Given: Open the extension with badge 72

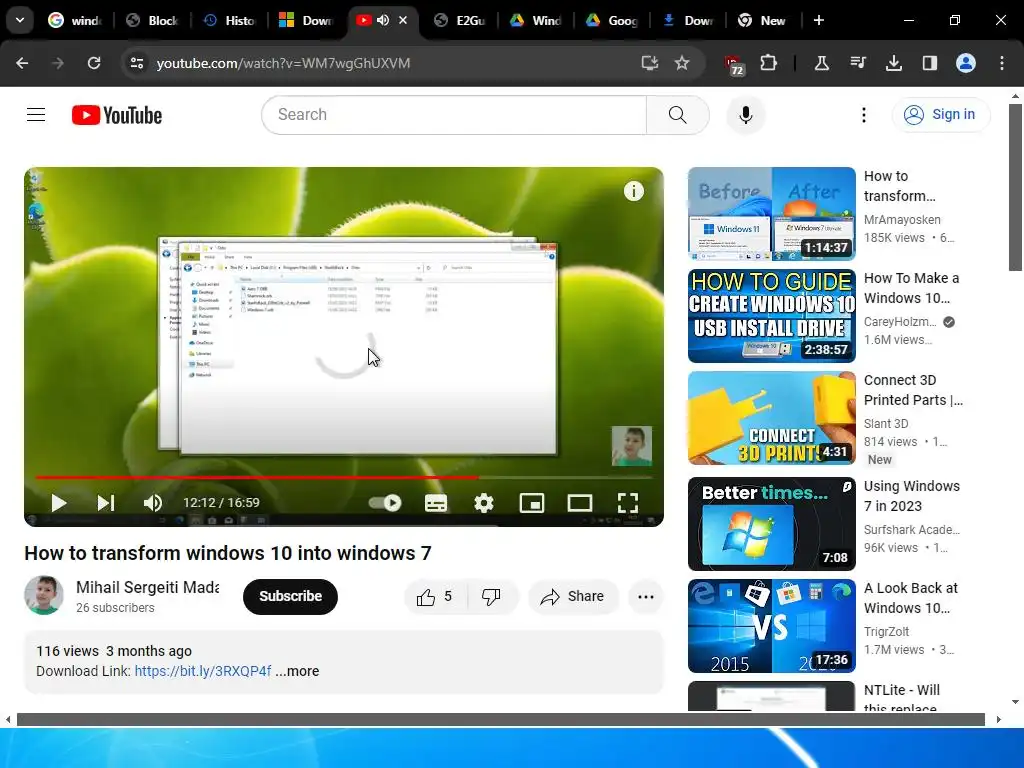Looking at the screenshot, I should pyautogui.click(x=735, y=65).
